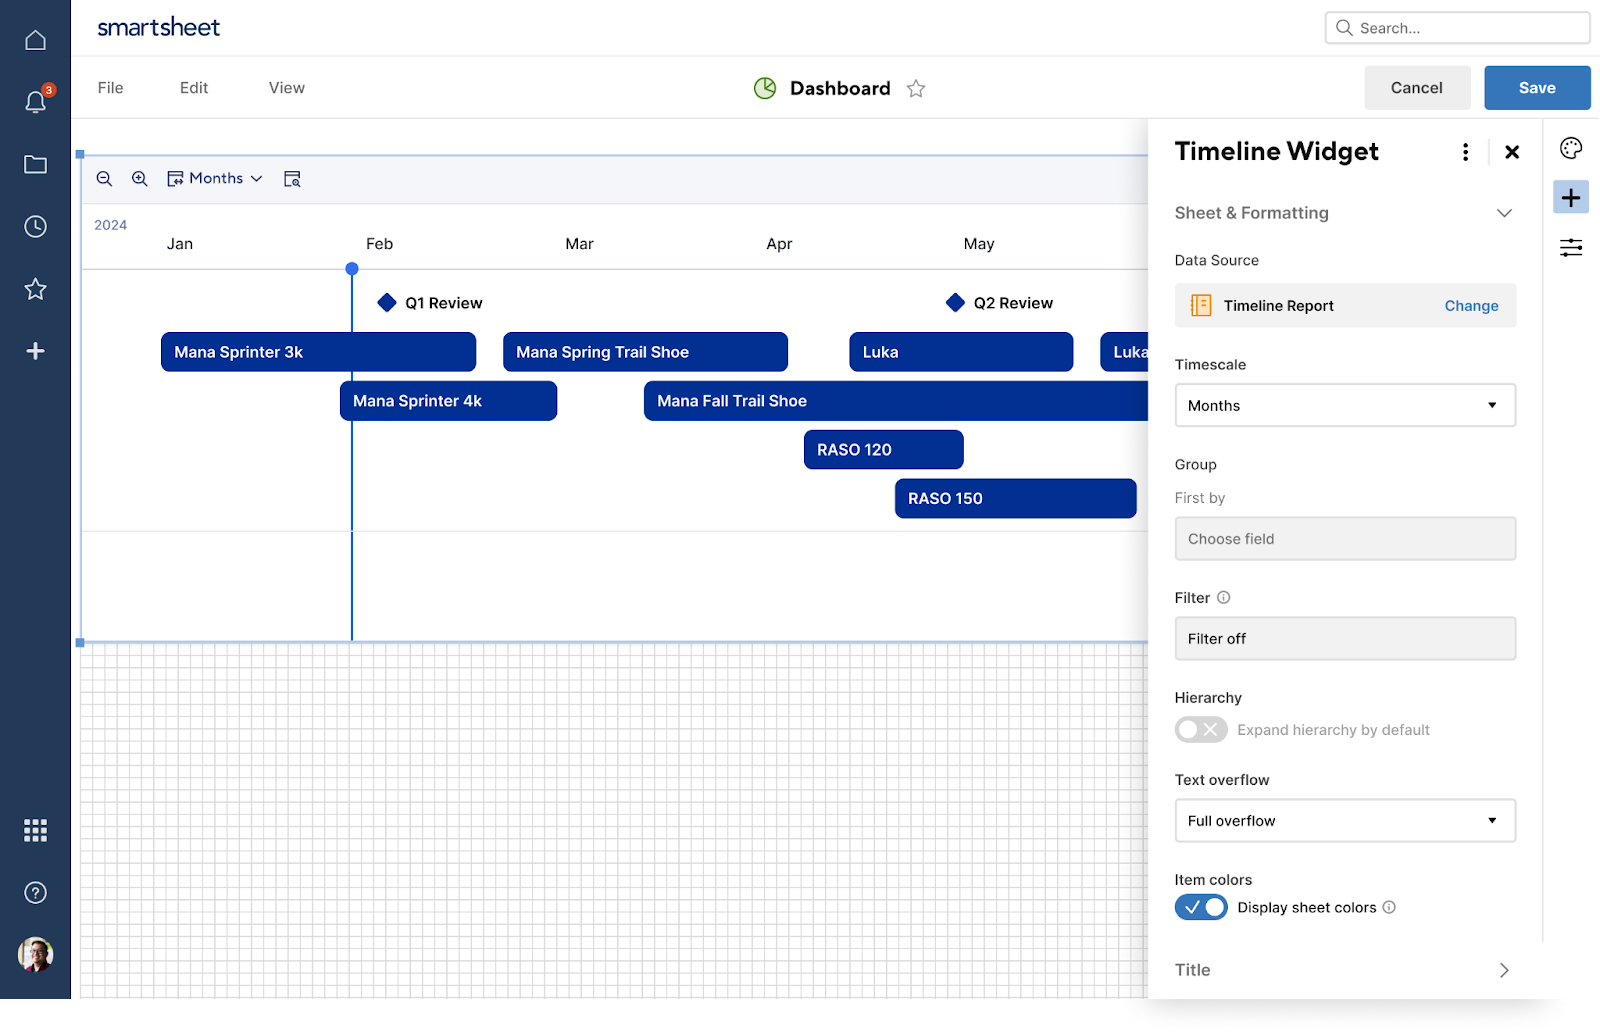
Task: Open the View menu
Action: (x=287, y=88)
